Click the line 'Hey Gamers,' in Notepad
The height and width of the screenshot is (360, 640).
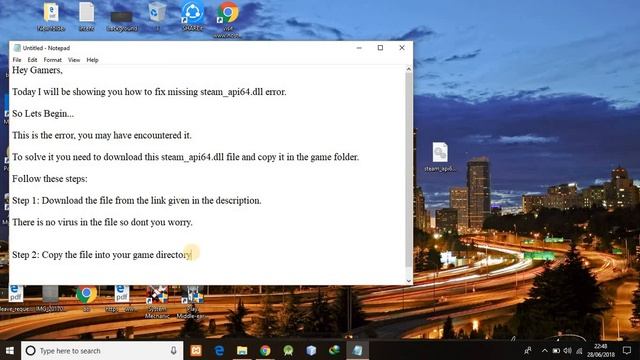tap(37, 70)
